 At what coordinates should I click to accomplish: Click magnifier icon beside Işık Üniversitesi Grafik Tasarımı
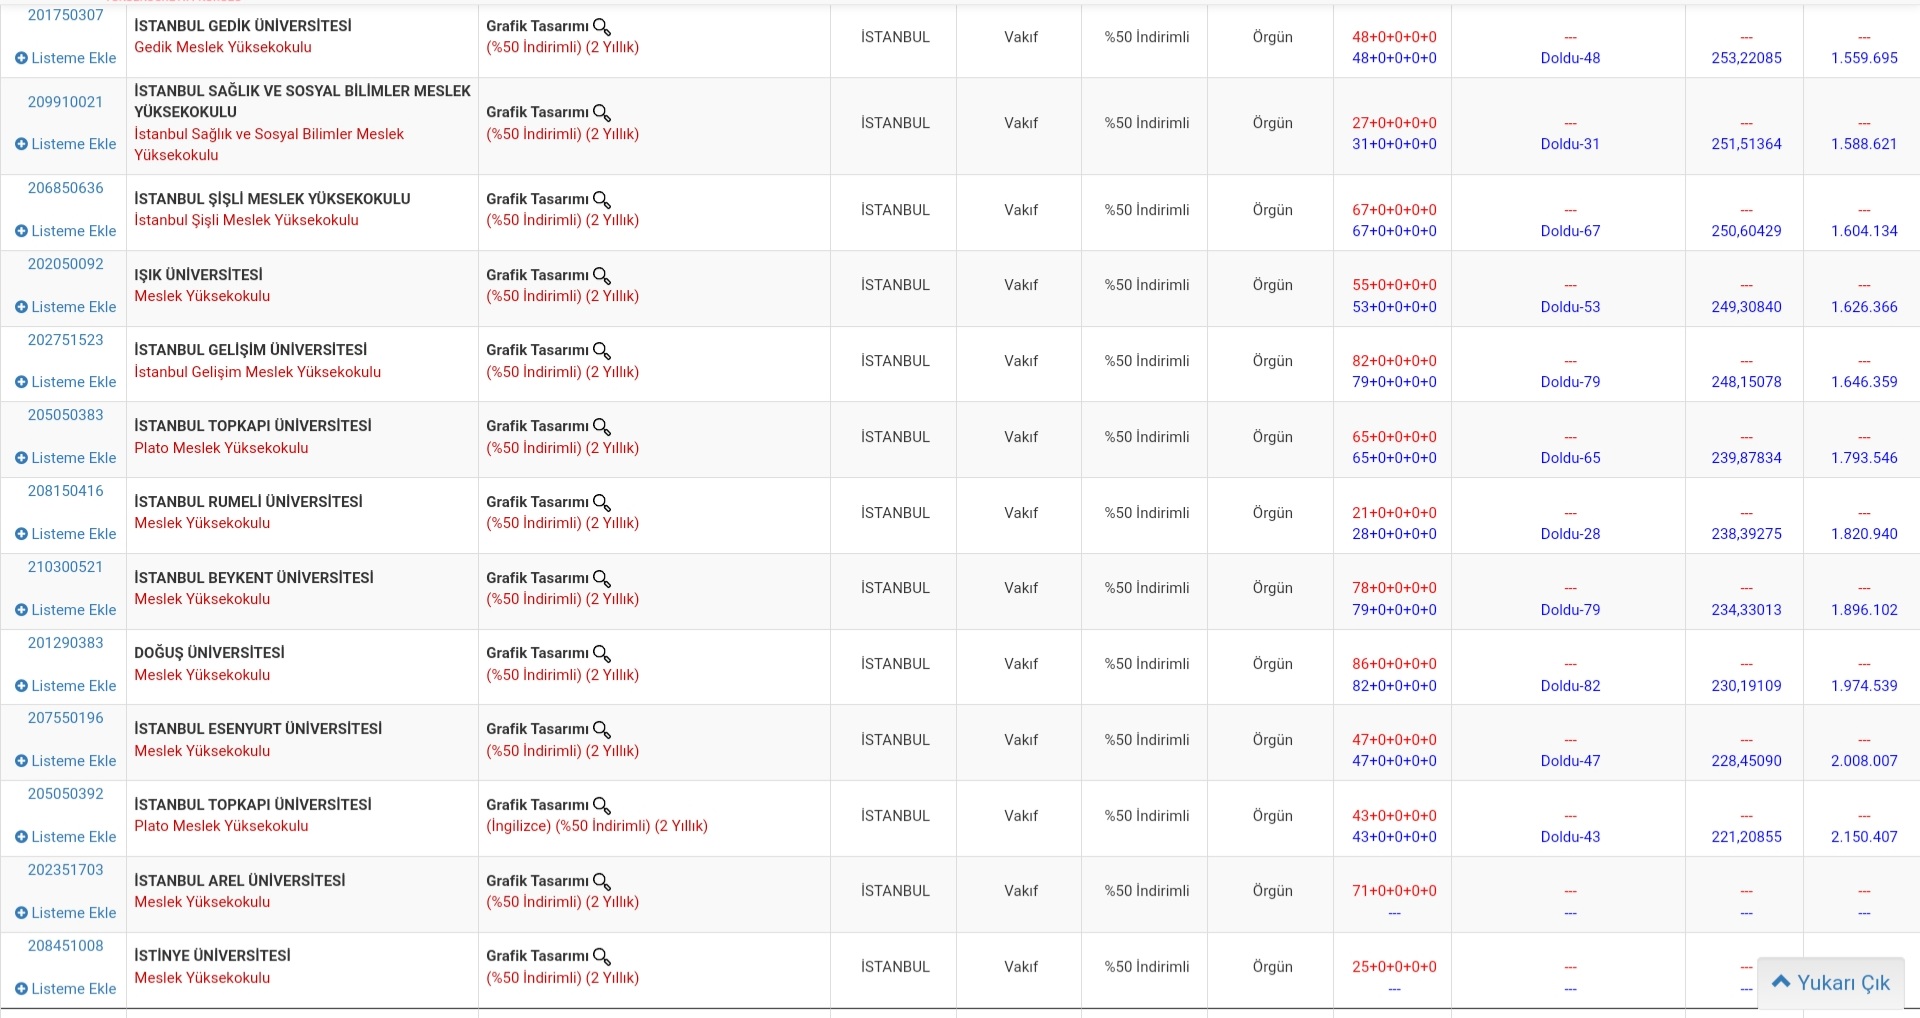601,276
